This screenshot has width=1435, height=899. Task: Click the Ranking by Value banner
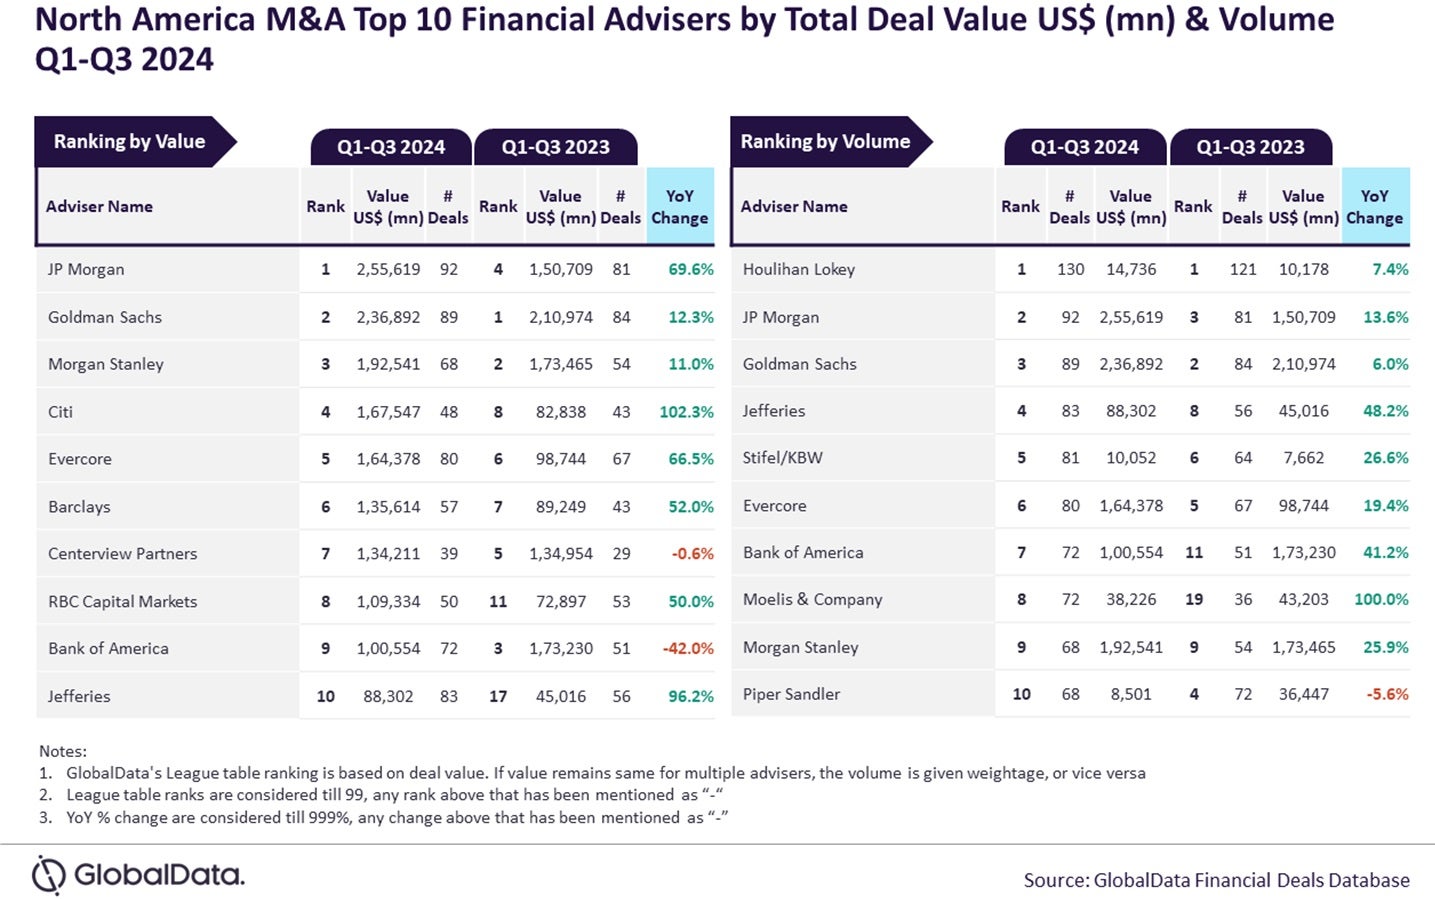130,142
